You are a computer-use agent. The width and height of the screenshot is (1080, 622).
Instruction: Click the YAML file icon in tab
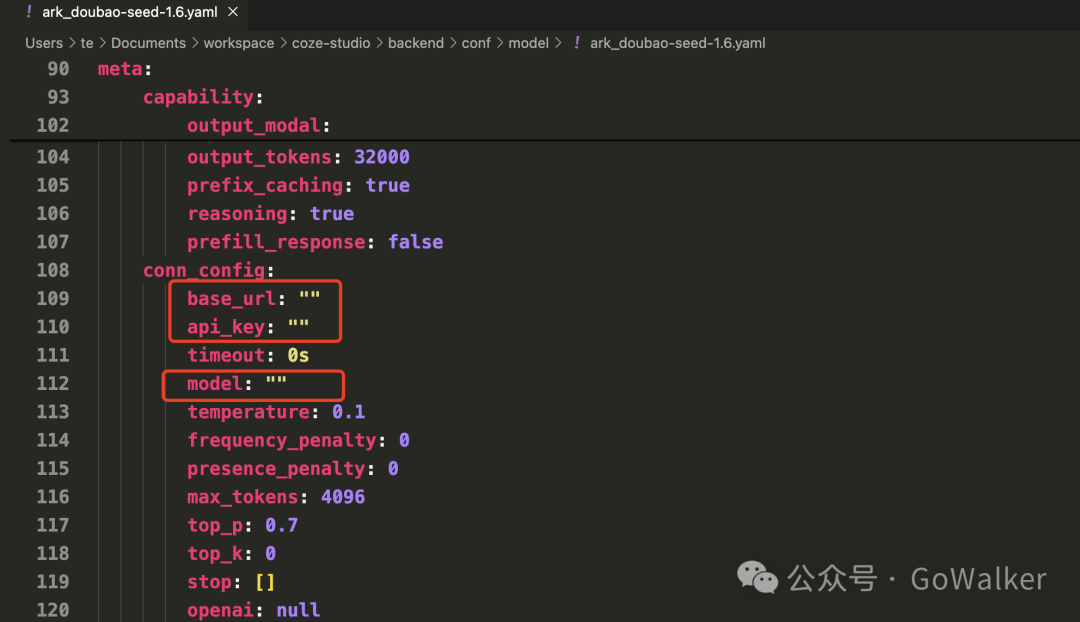pos(28,12)
